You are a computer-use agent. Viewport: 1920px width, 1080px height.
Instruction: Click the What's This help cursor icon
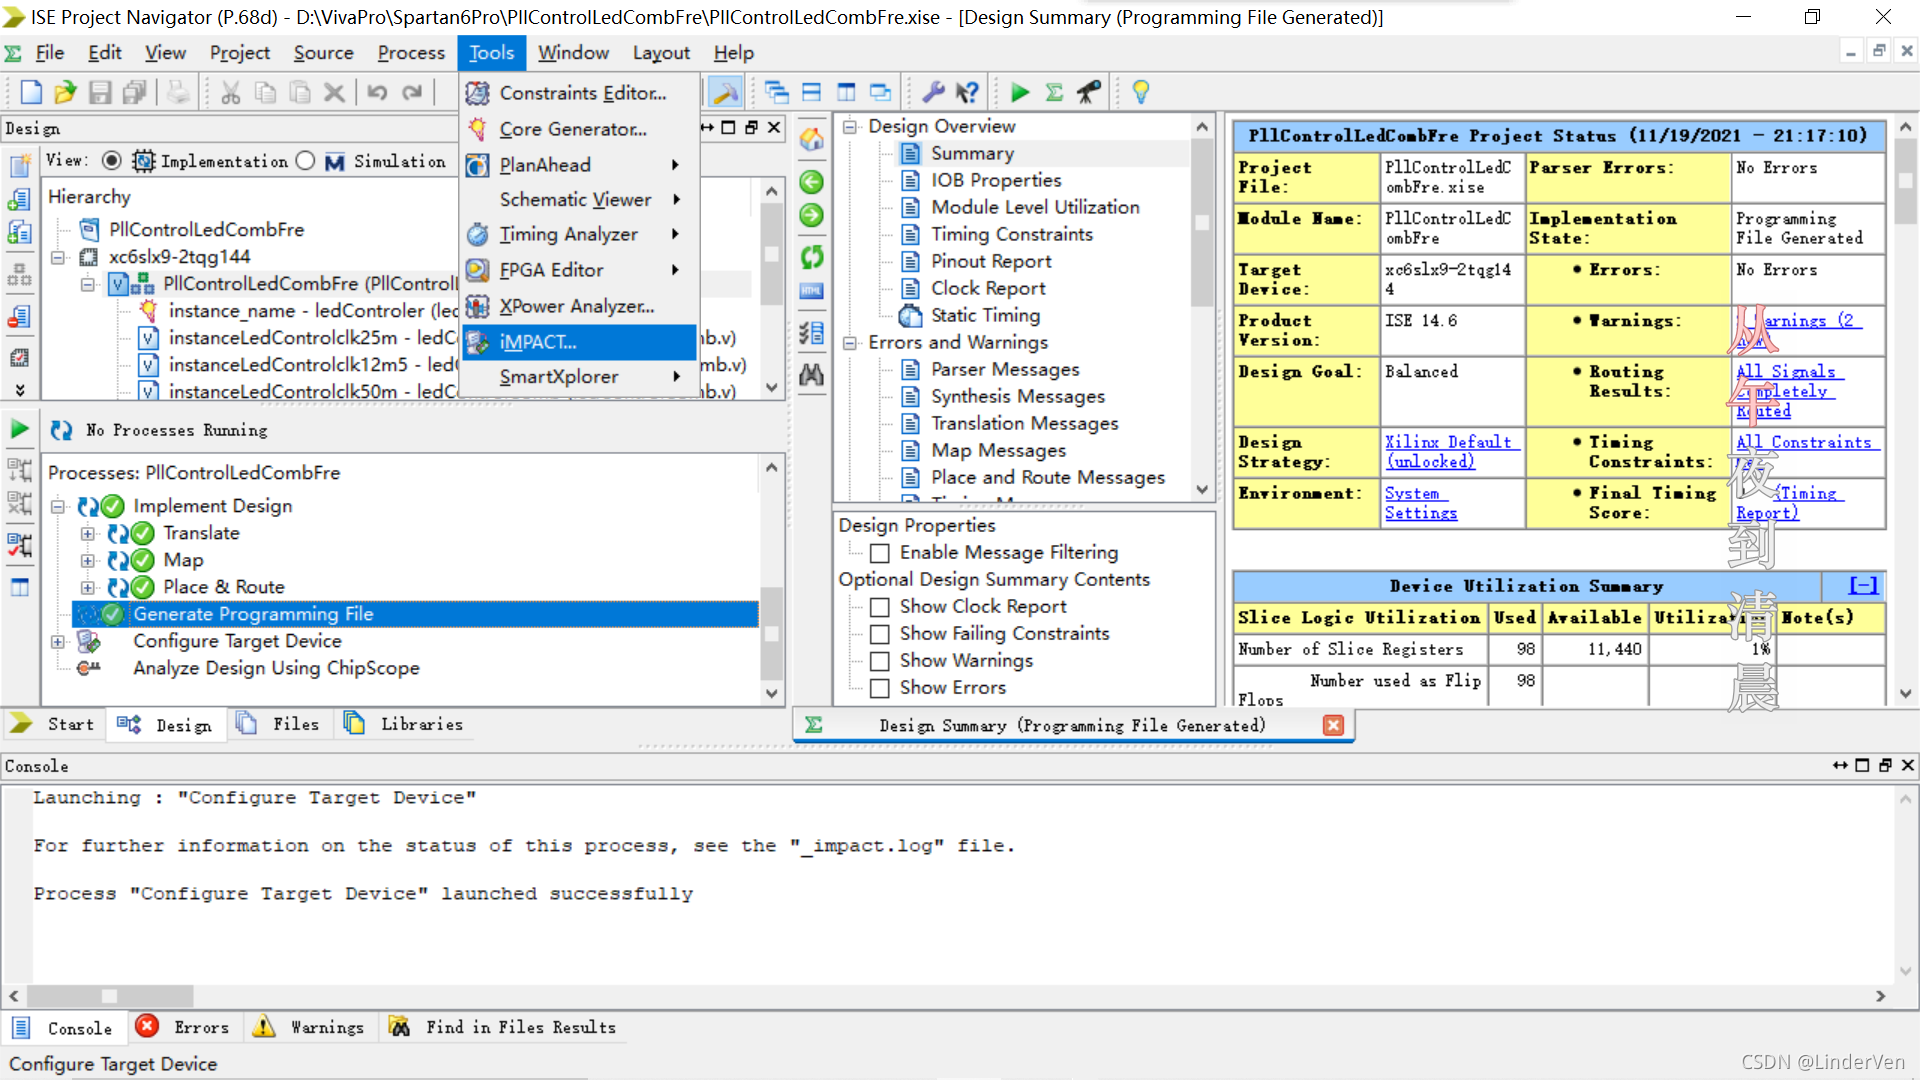click(x=966, y=93)
